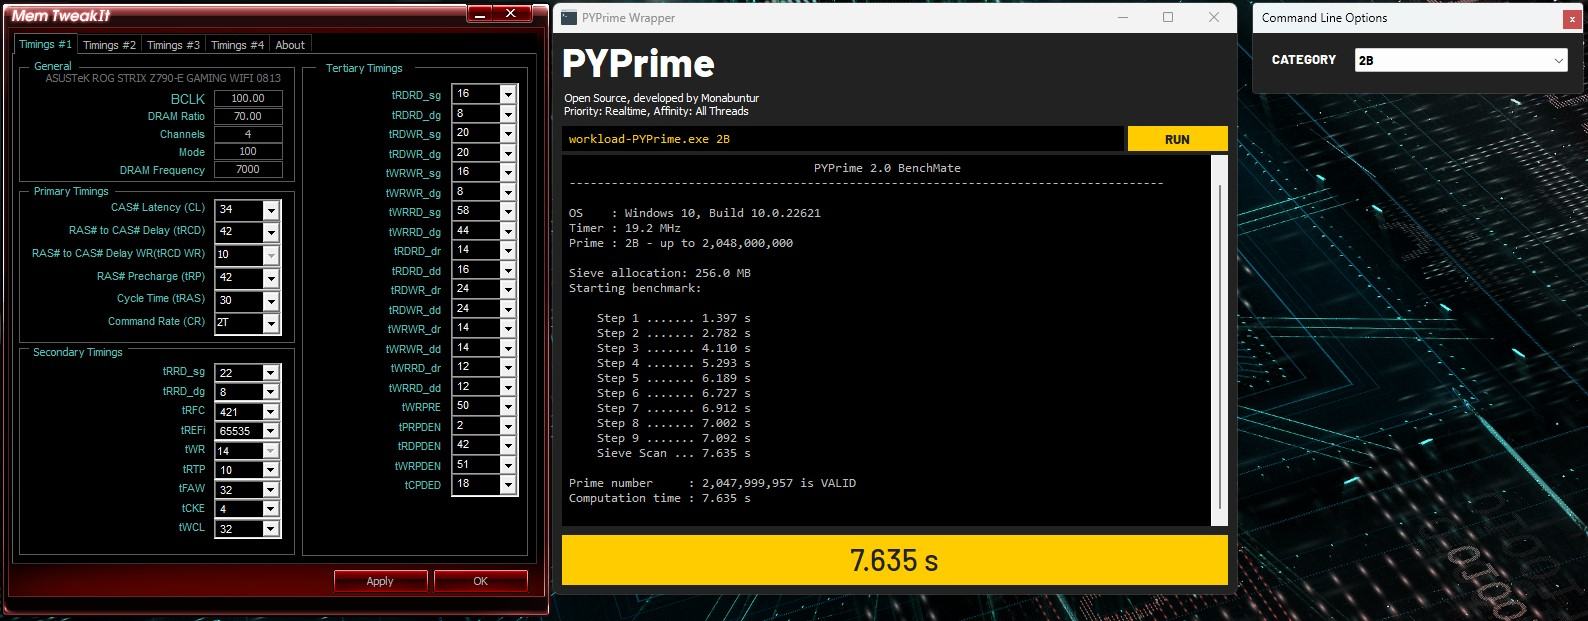Open the tWRWR_dd dropdown
The image size is (1588, 621).
pos(508,348)
